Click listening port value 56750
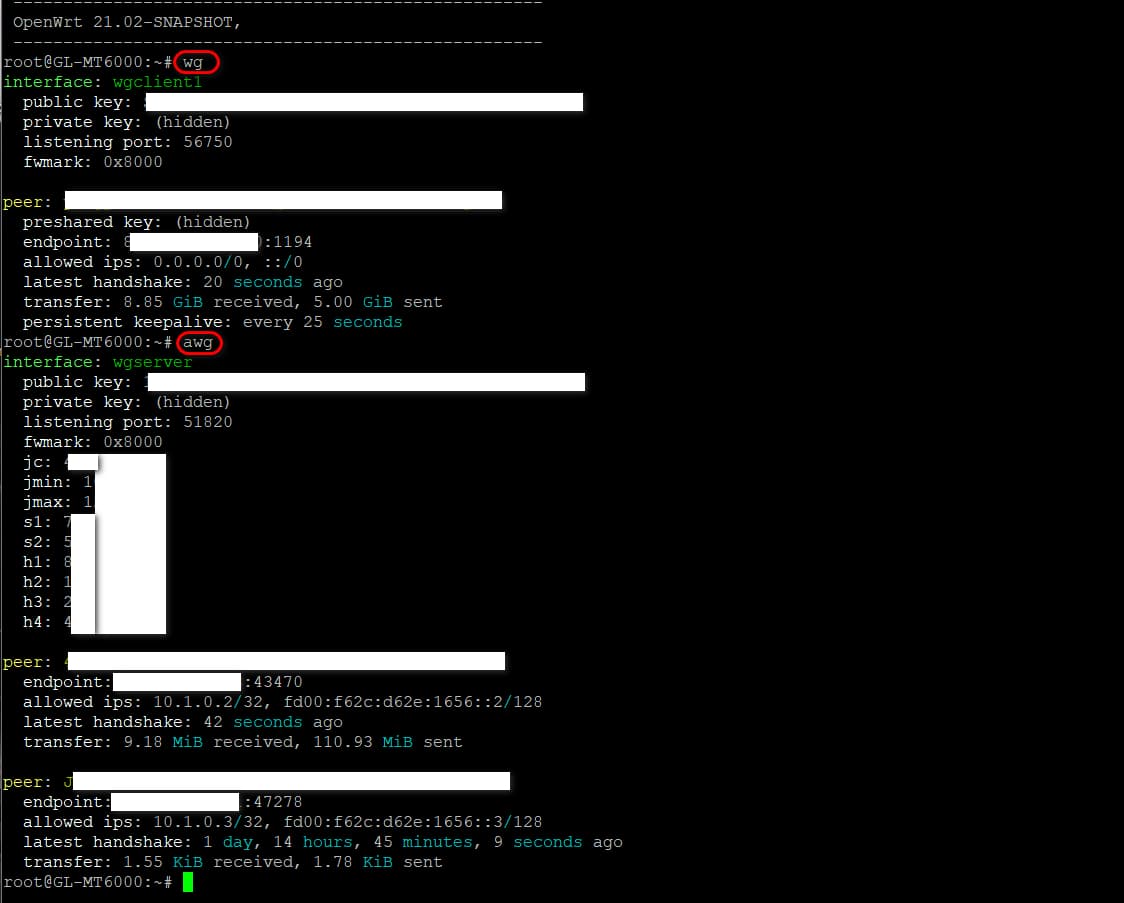Image resolution: width=1124 pixels, height=903 pixels. [208, 142]
